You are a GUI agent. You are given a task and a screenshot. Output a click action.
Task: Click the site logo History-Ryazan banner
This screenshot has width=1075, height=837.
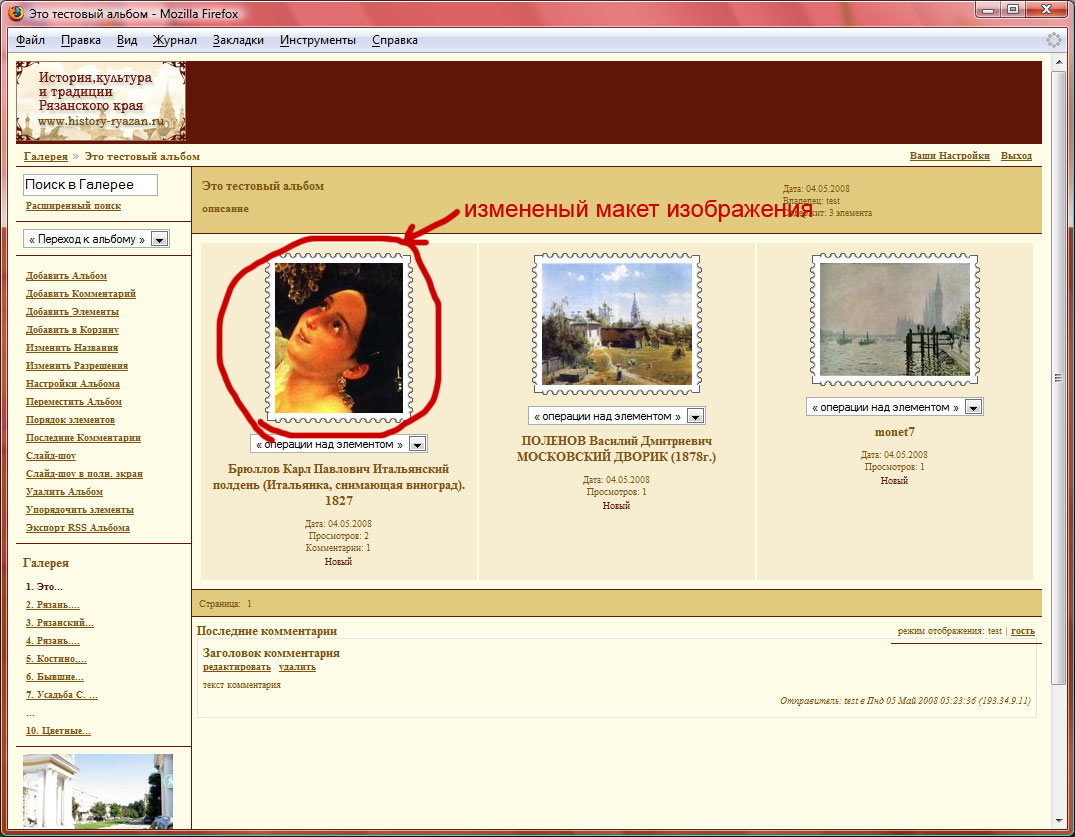click(x=101, y=101)
